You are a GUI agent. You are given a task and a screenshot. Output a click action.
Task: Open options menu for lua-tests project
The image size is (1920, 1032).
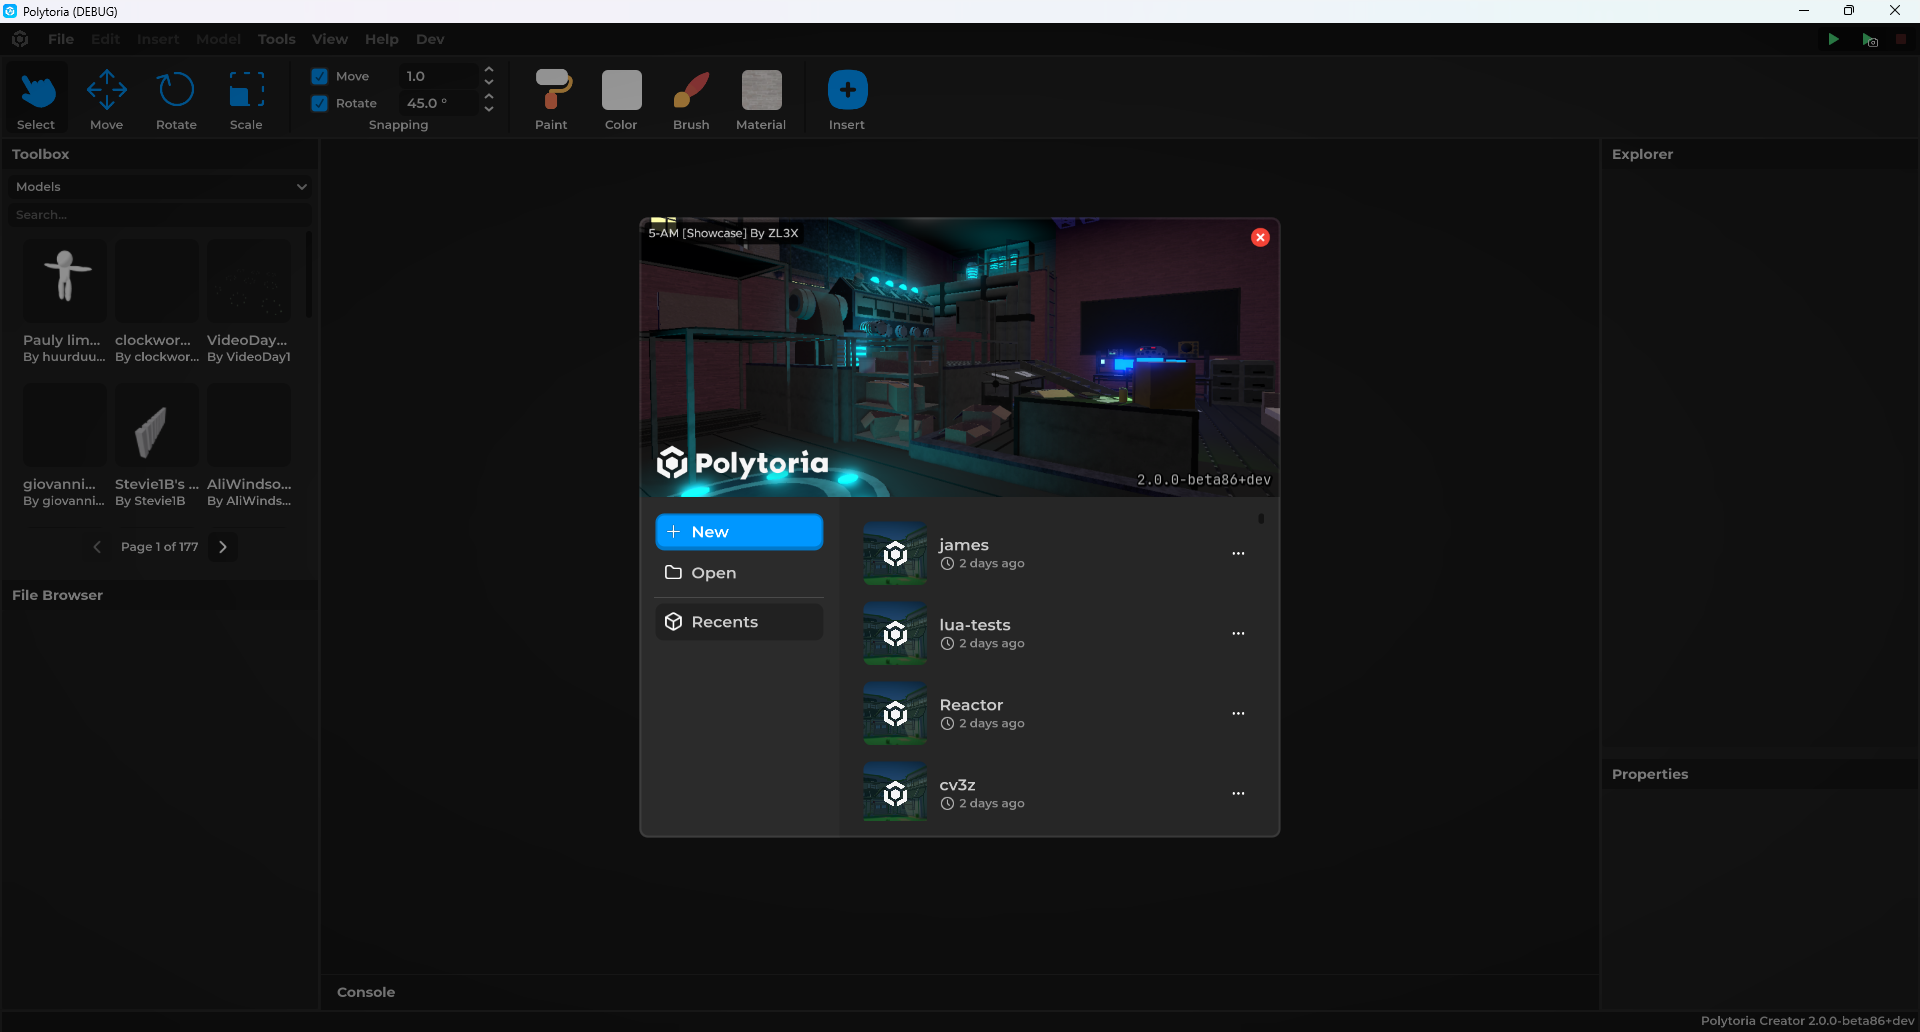(x=1238, y=633)
